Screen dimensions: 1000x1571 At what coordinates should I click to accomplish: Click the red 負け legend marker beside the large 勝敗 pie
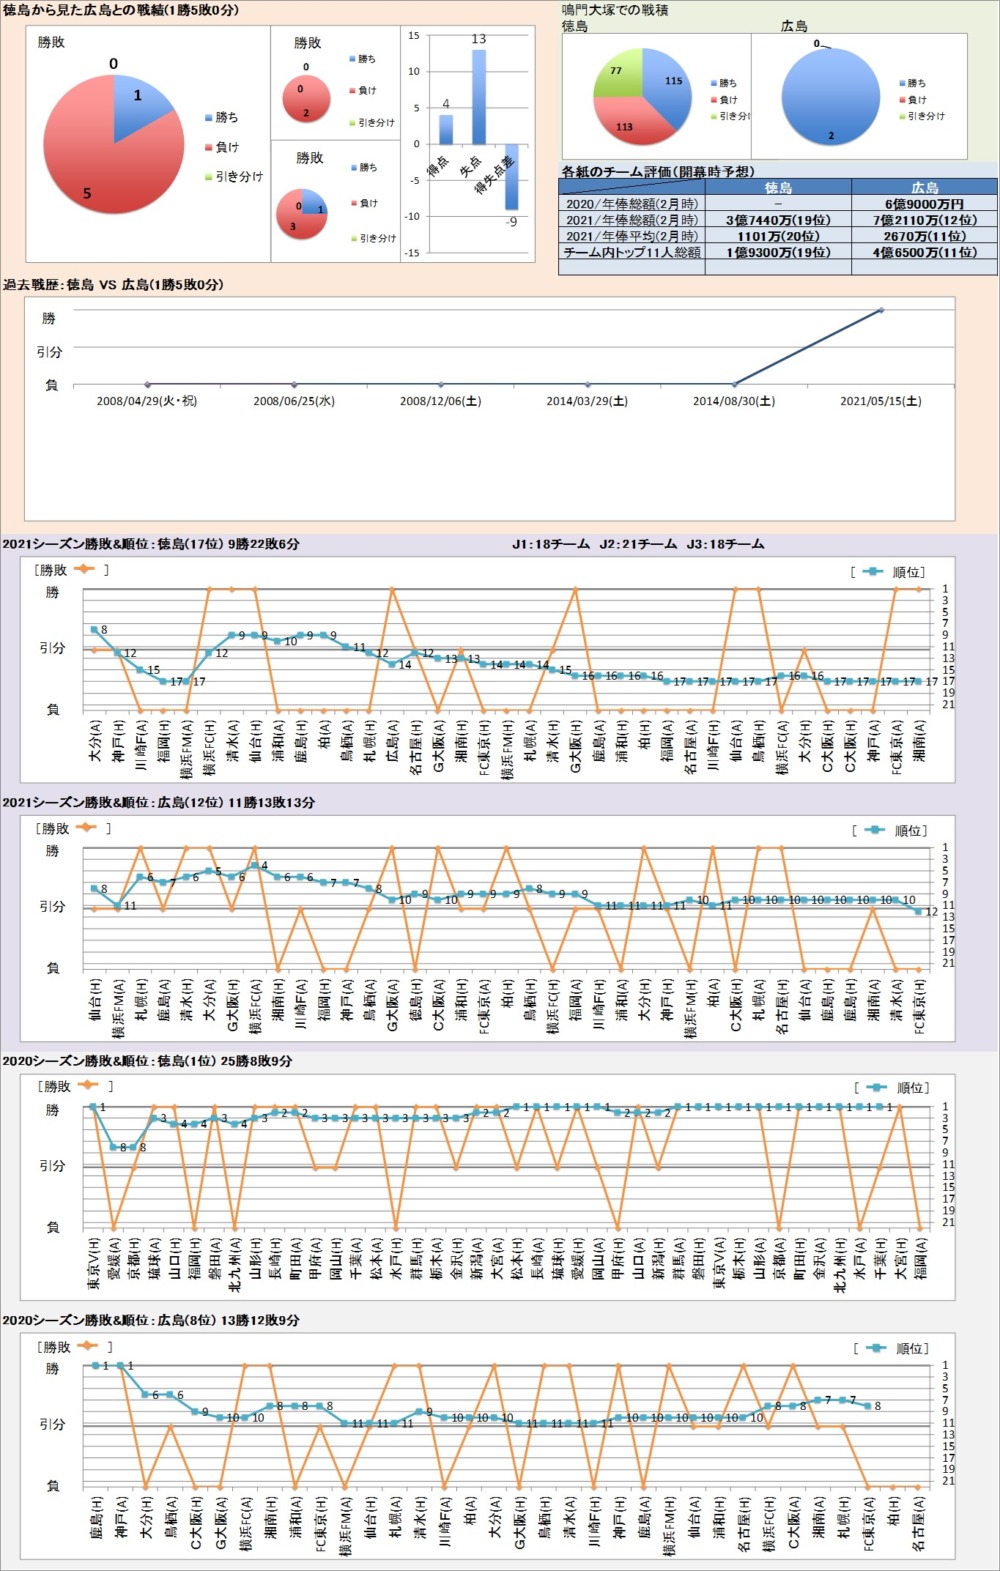coord(209,147)
